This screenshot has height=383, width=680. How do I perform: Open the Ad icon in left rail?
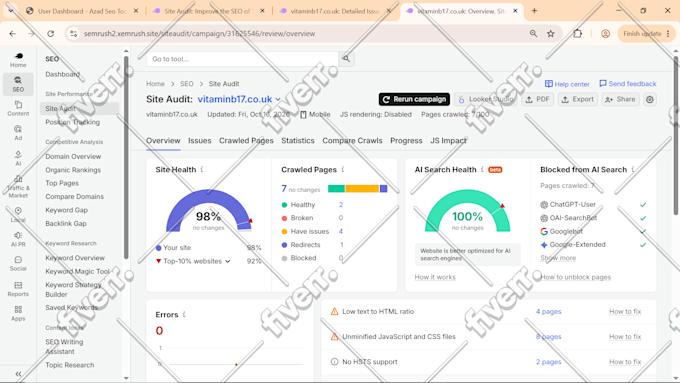[x=18, y=133]
